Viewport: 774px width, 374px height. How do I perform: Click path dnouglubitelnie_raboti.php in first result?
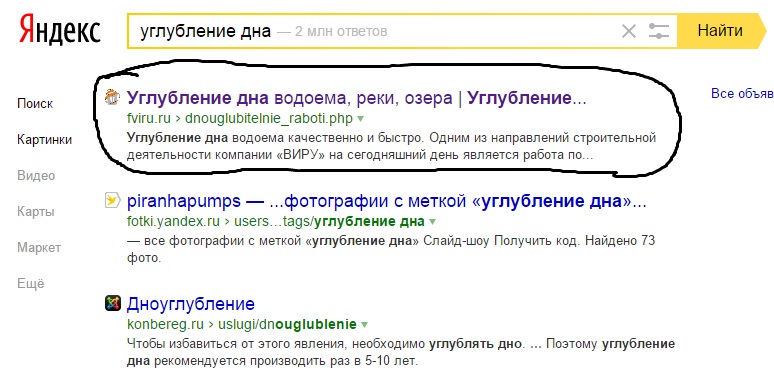coord(269,118)
